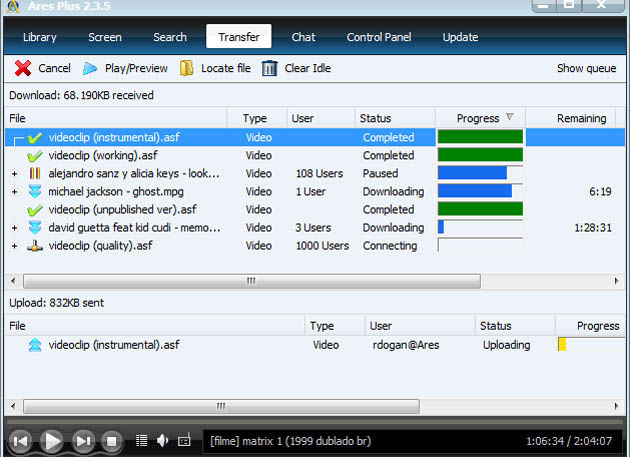Select the Transfer tab
Viewport: 630px width, 457px height.
tap(239, 37)
